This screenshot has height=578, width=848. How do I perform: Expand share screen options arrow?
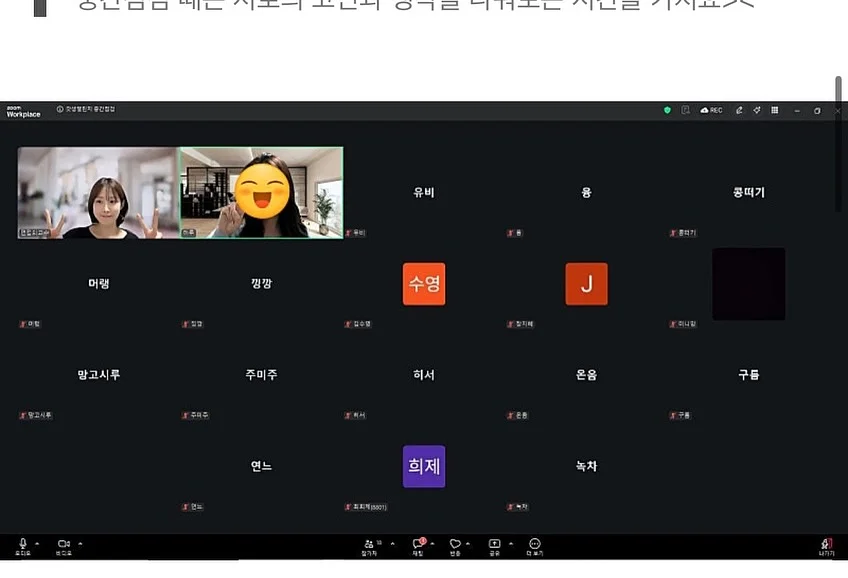click(511, 543)
